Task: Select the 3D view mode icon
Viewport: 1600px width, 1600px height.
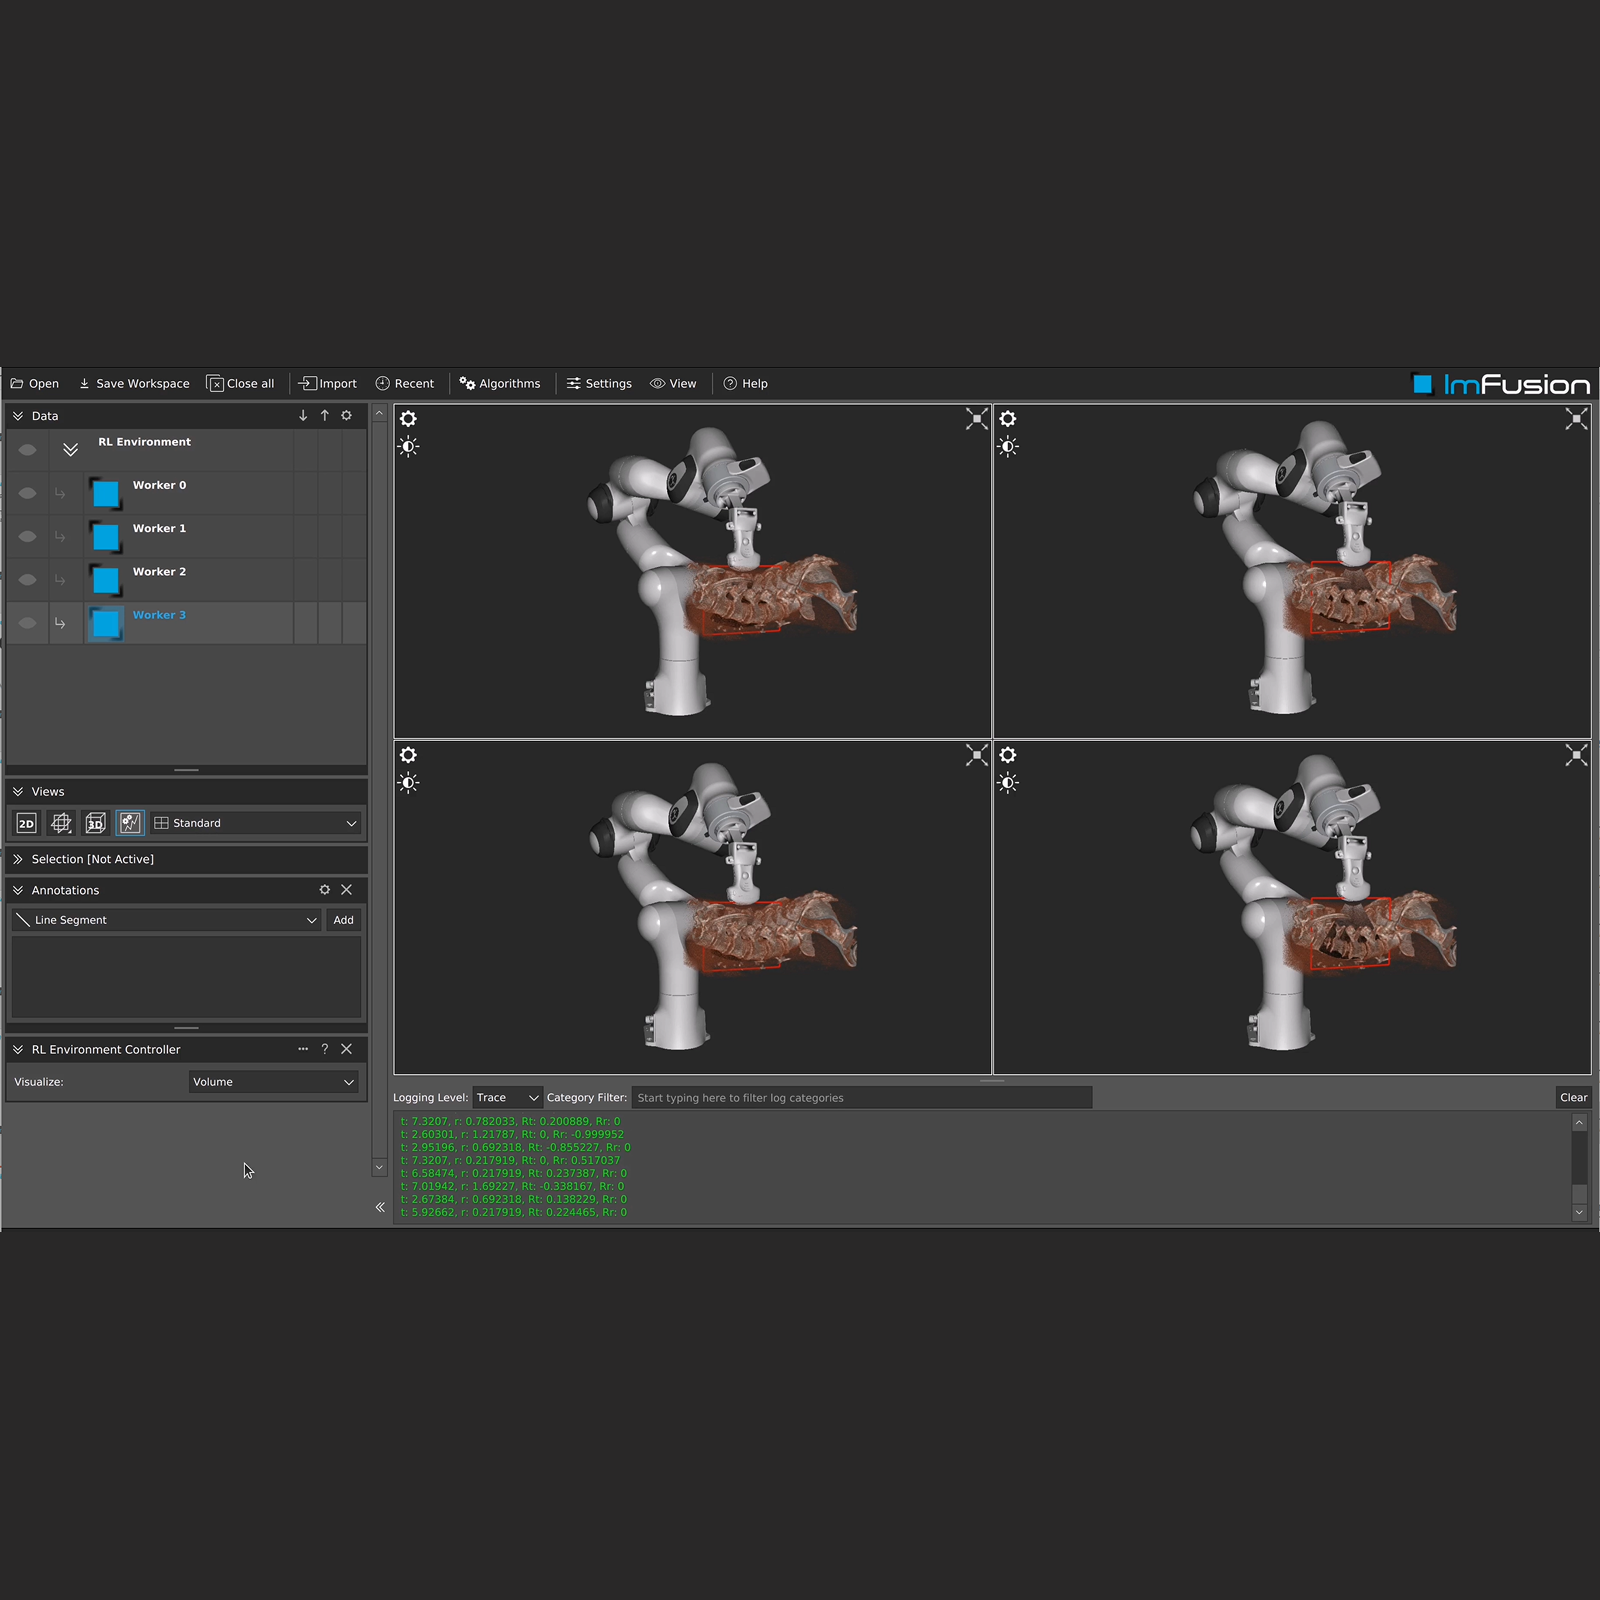Action: [95, 823]
